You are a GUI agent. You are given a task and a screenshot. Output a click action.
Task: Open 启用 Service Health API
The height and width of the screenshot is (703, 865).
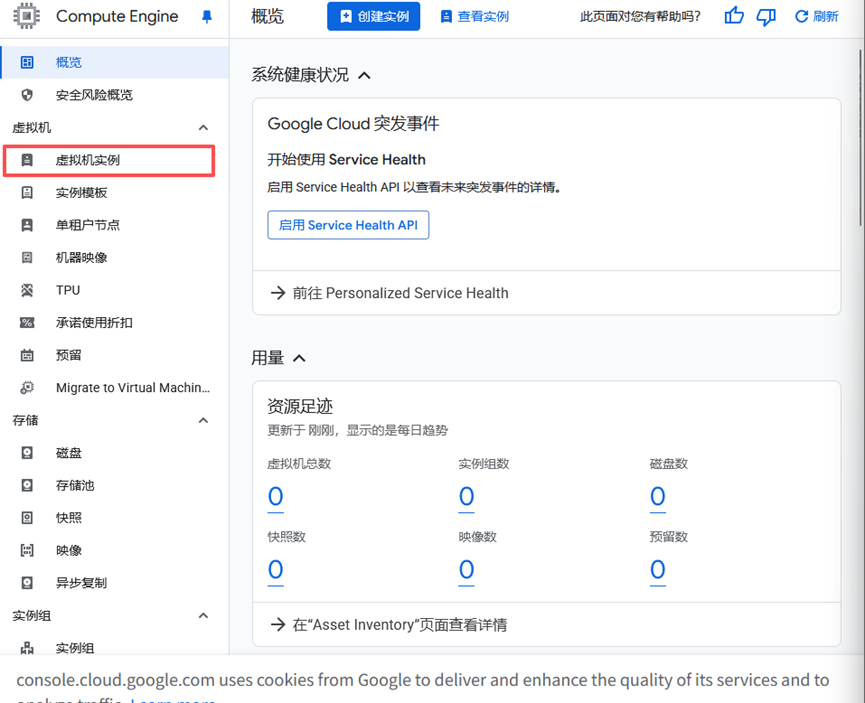[348, 225]
